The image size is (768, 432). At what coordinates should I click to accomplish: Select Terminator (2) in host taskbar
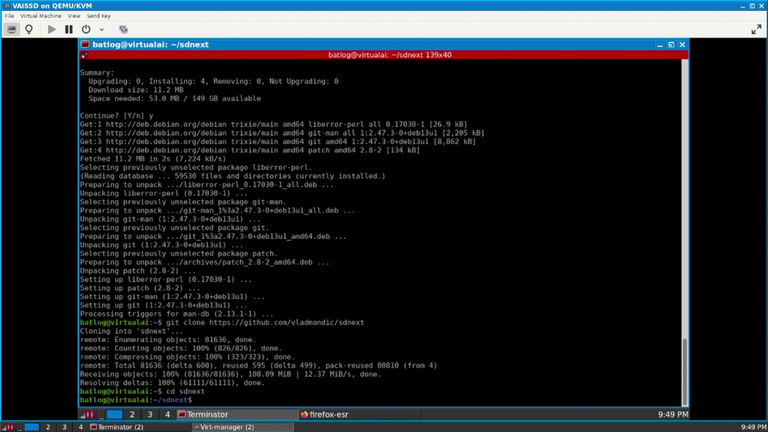[140, 427]
